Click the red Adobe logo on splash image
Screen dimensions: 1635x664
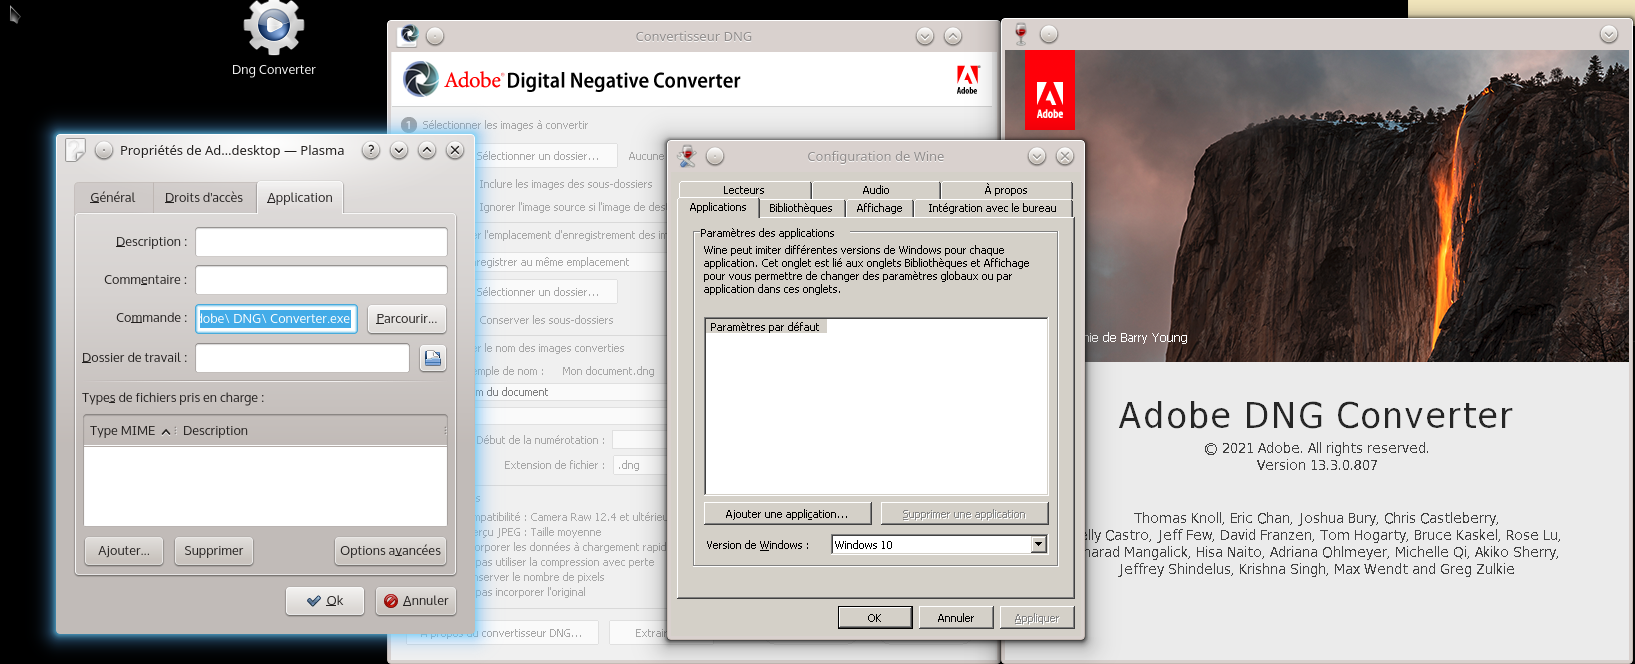point(1050,91)
